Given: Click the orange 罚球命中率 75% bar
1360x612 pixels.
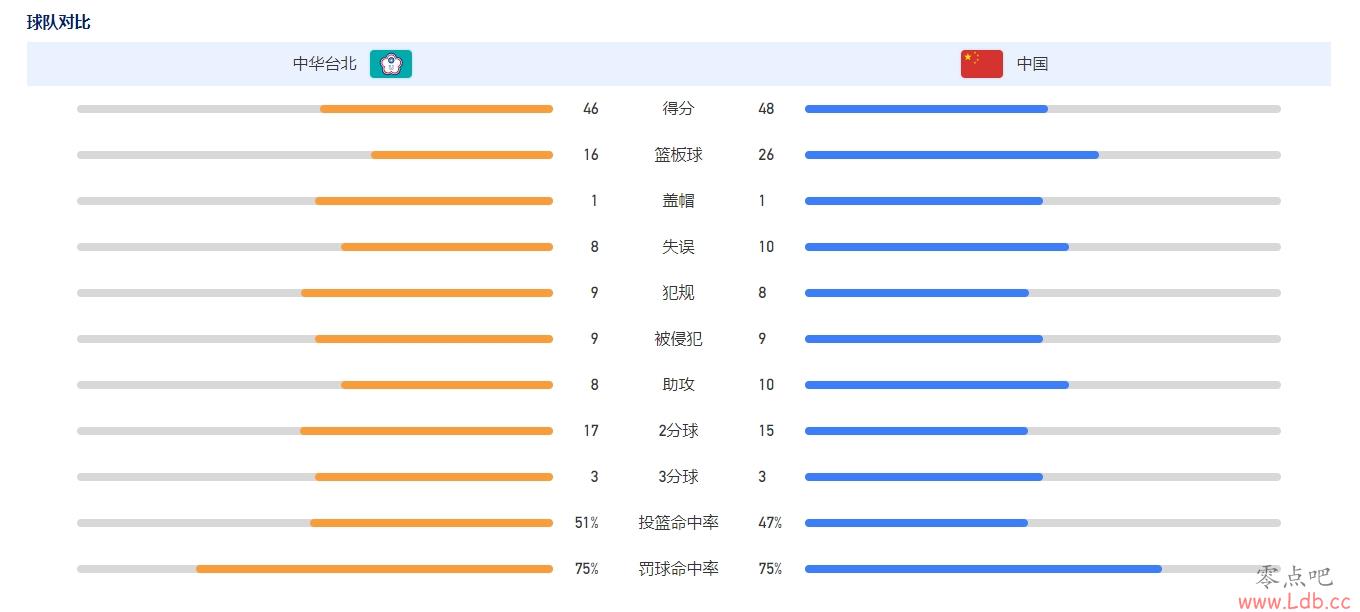Looking at the screenshot, I should point(374,569).
